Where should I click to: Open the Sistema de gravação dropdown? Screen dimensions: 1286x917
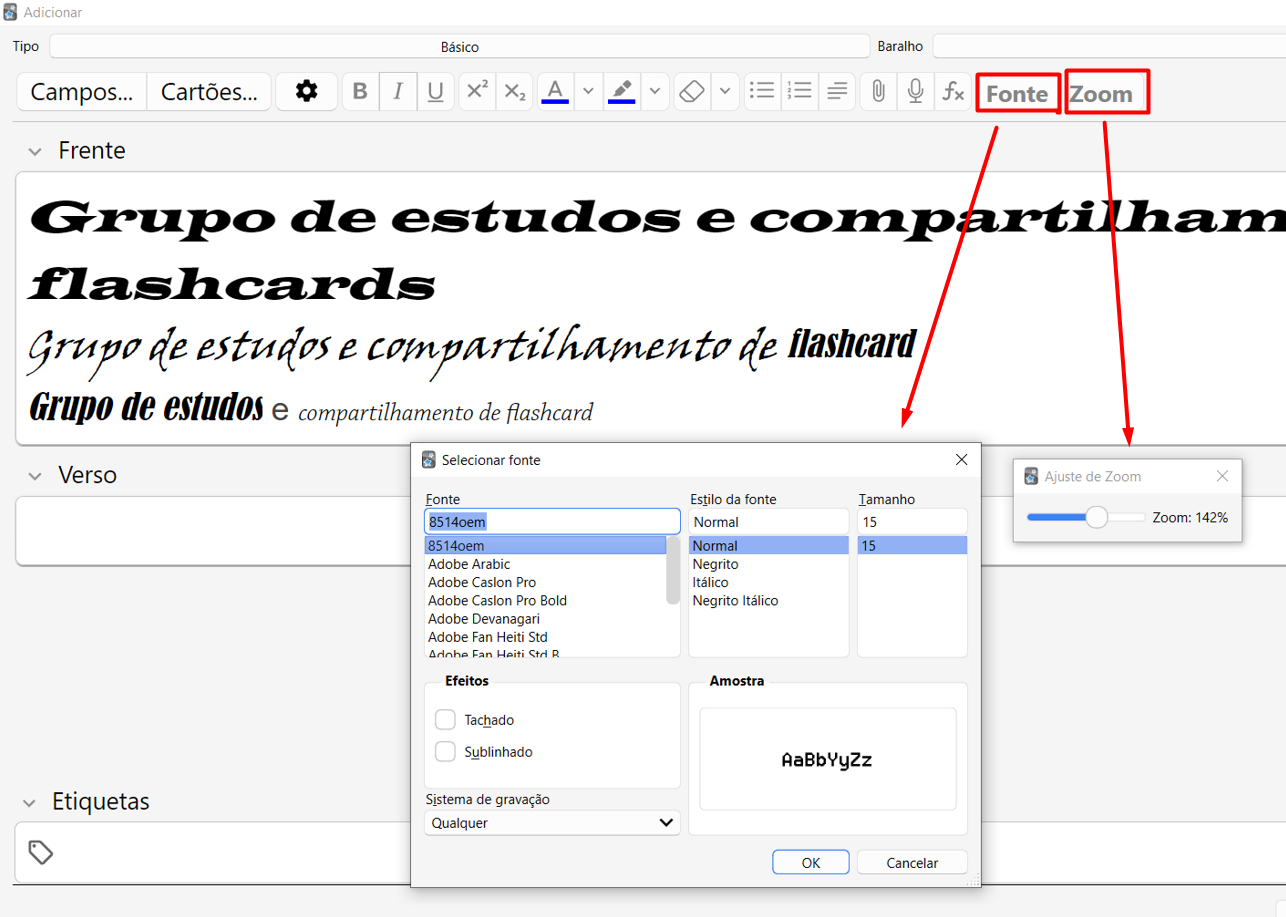tap(552, 823)
